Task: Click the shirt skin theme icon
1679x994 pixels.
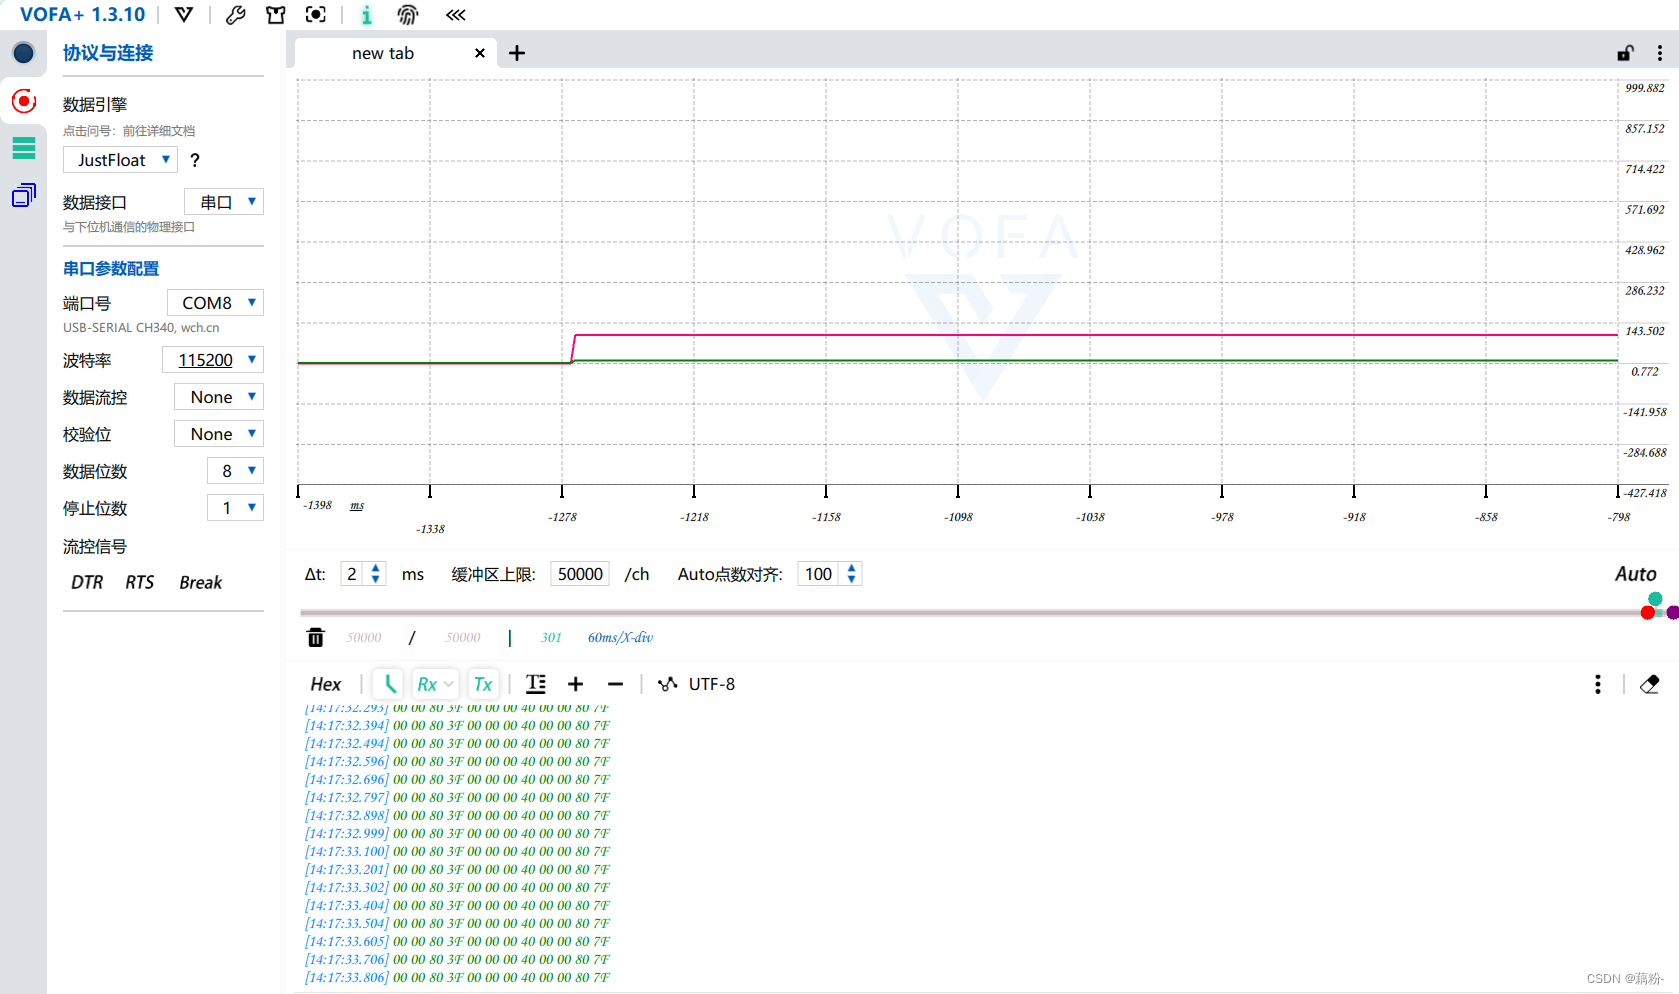Action: point(276,15)
